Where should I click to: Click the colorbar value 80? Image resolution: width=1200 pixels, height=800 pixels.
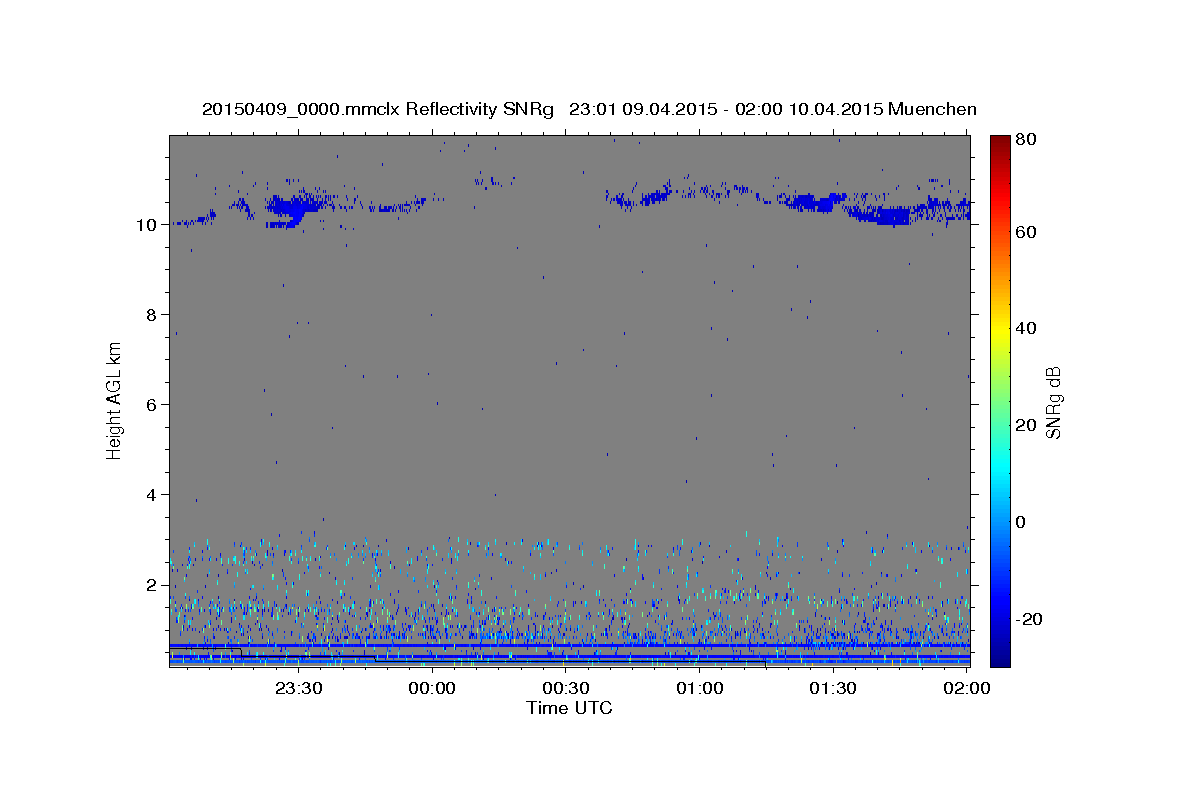[x=1025, y=139]
